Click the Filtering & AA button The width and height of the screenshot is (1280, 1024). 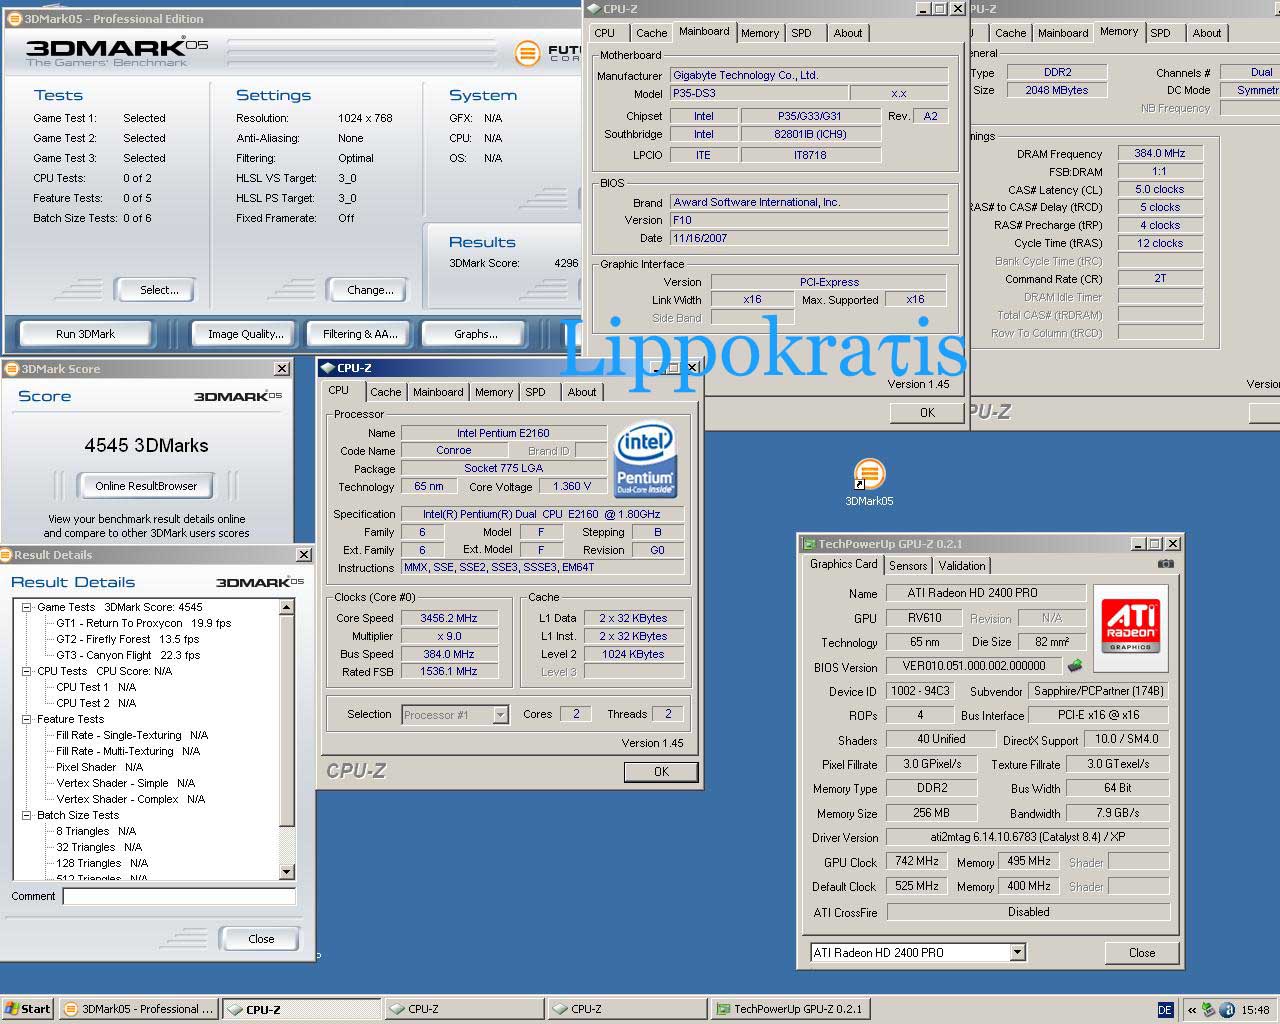coord(360,334)
